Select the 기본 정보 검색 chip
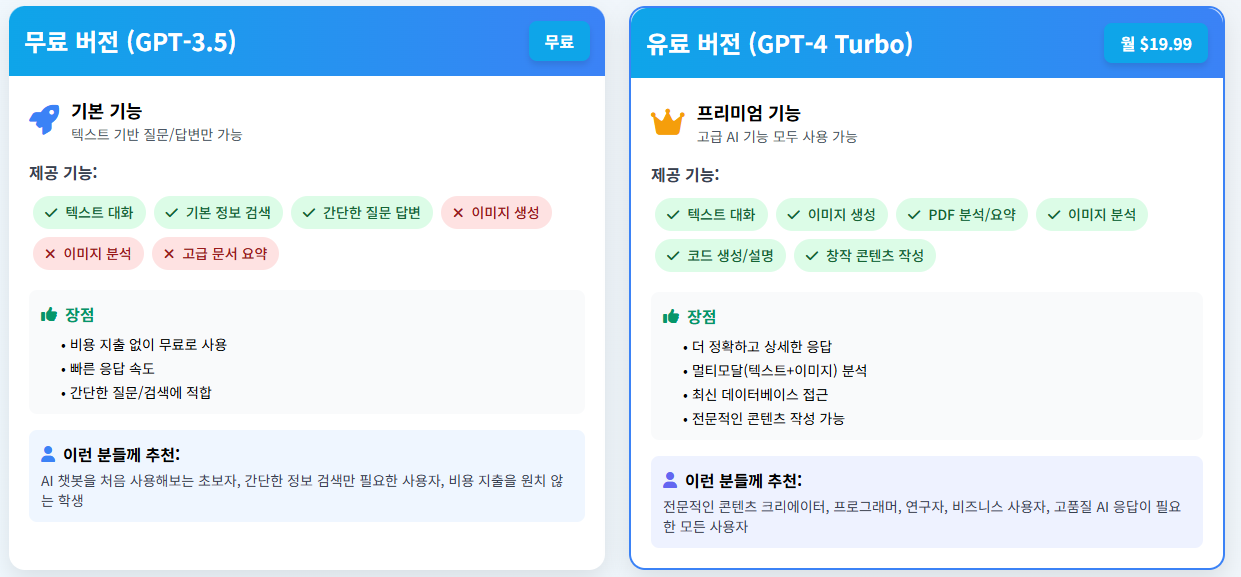The height and width of the screenshot is (577, 1241). pyautogui.click(x=219, y=212)
